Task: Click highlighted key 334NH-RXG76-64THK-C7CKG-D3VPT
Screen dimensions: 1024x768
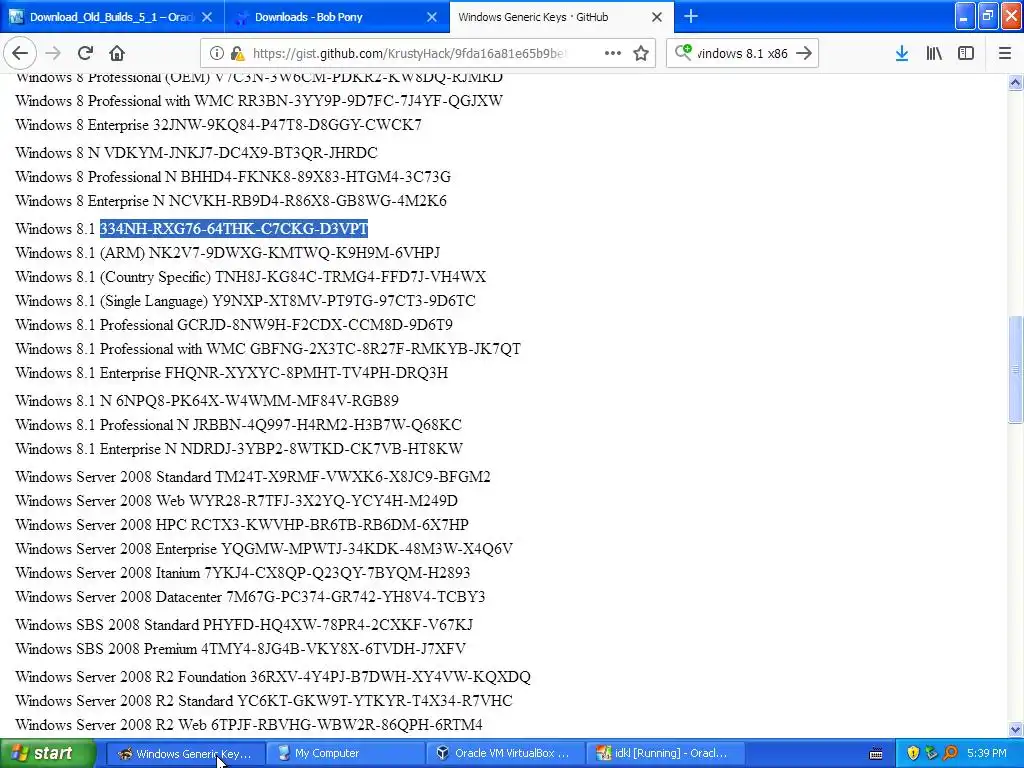Action: [x=234, y=229]
